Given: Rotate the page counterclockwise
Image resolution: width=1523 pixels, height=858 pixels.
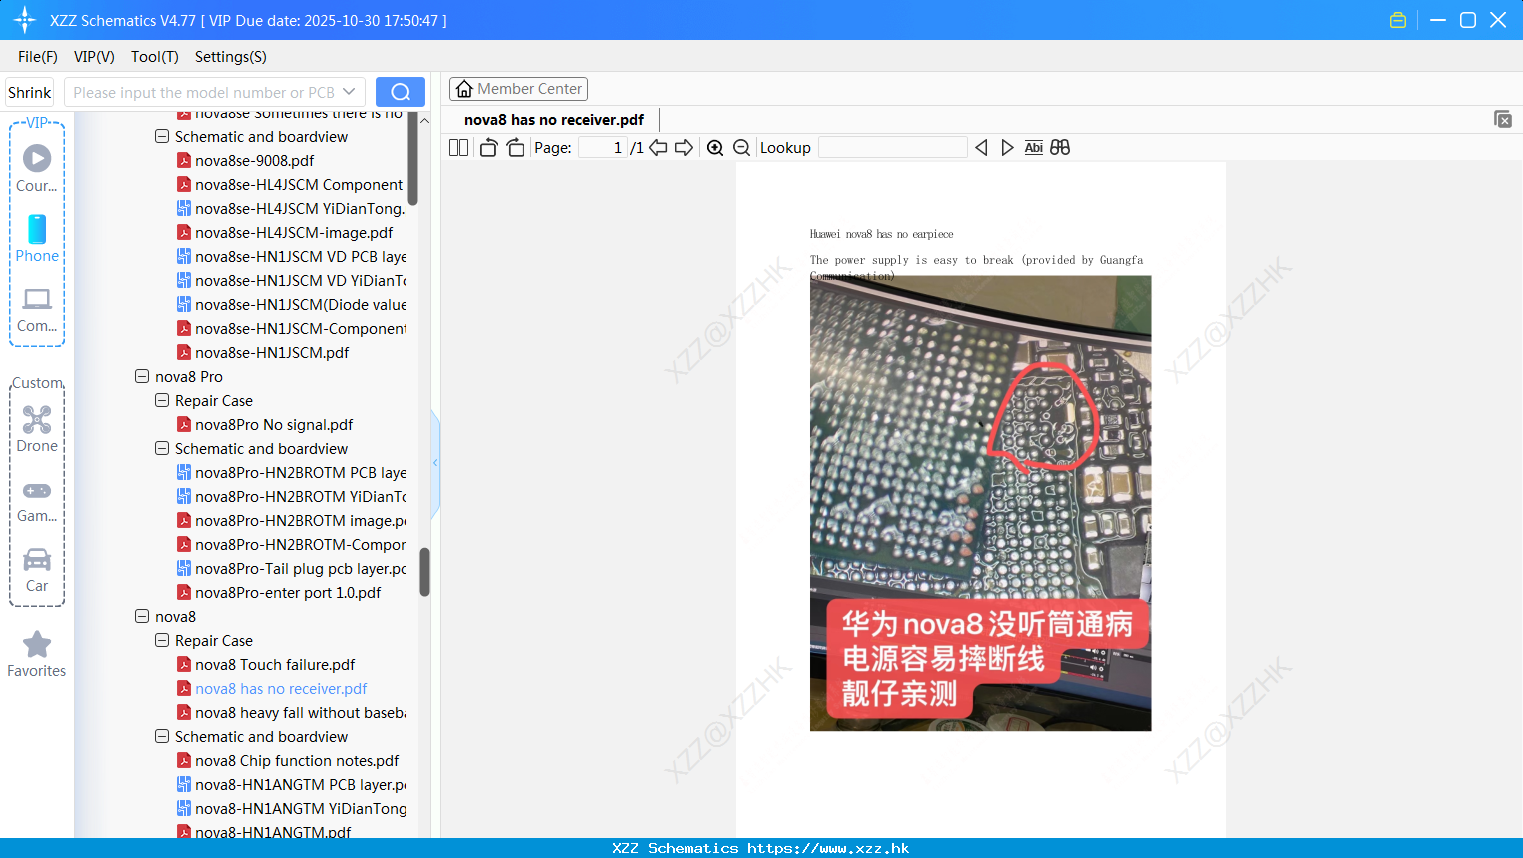Looking at the screenshot, I should (x=488, y=148).
